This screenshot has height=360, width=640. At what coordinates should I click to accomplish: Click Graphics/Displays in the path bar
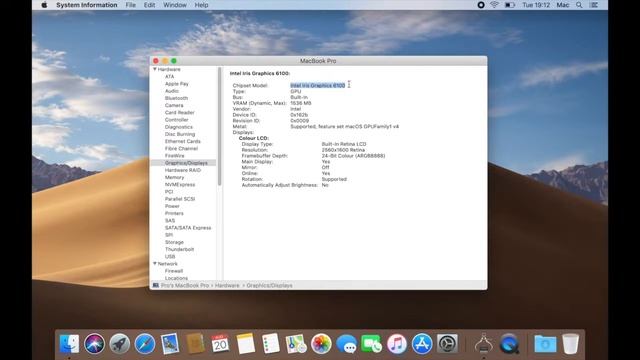269,285
